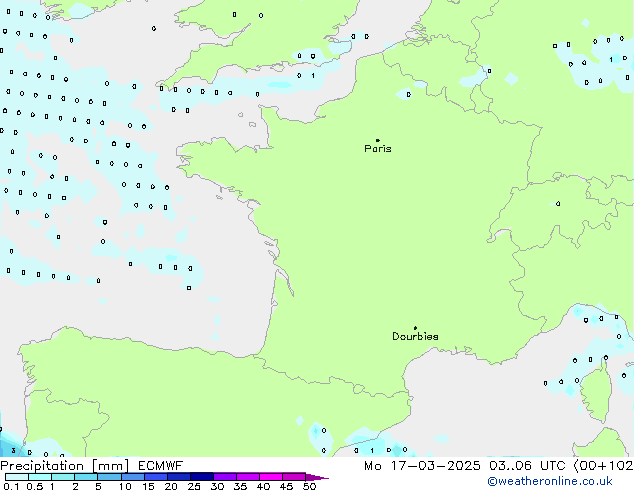This screenshot has width=634, height=490.
Task: Pick the 25–30 mm navy legend swatch
Action: click(202, 477)
